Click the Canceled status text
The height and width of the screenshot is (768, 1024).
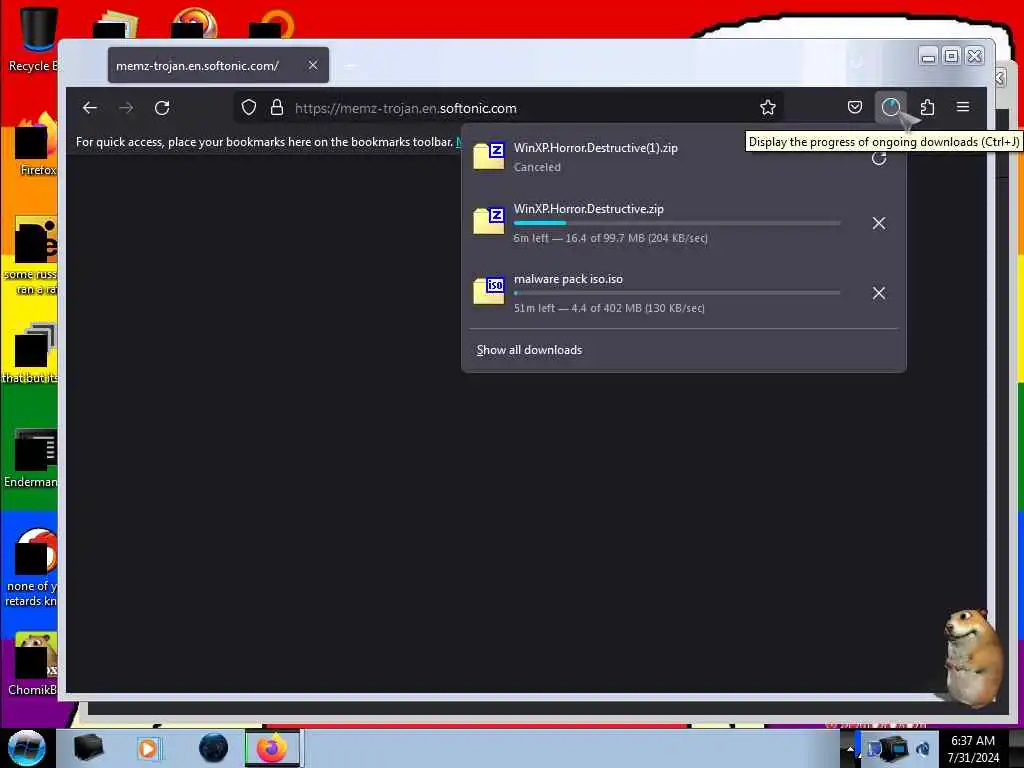coord(537,167)
